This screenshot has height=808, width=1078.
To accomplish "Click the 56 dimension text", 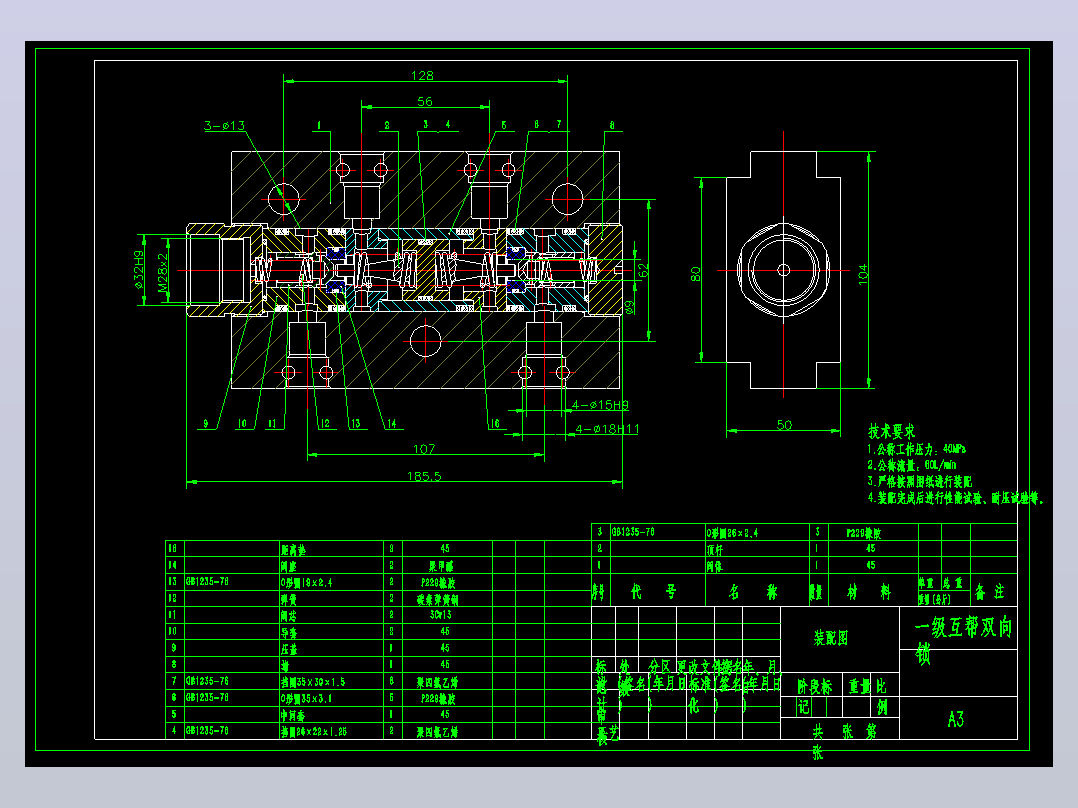I will pyautogui.click(x=425, y=102).
